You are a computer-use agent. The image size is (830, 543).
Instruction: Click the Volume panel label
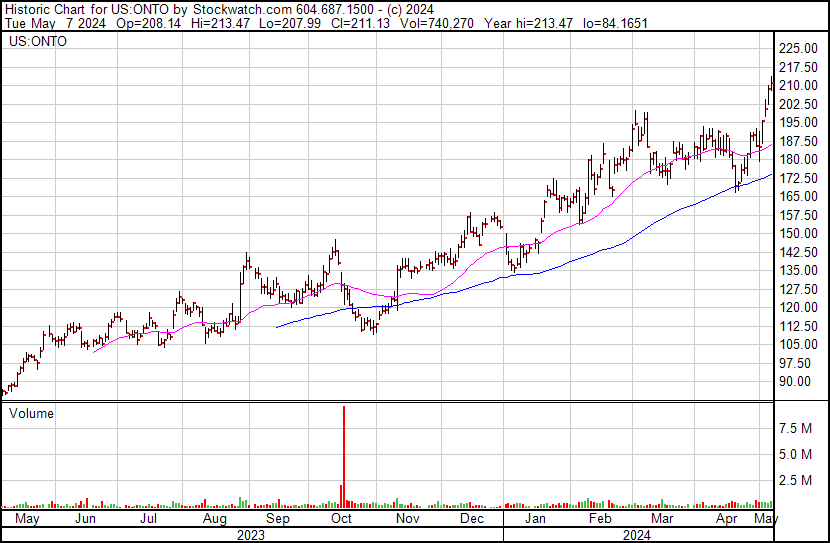30,413
